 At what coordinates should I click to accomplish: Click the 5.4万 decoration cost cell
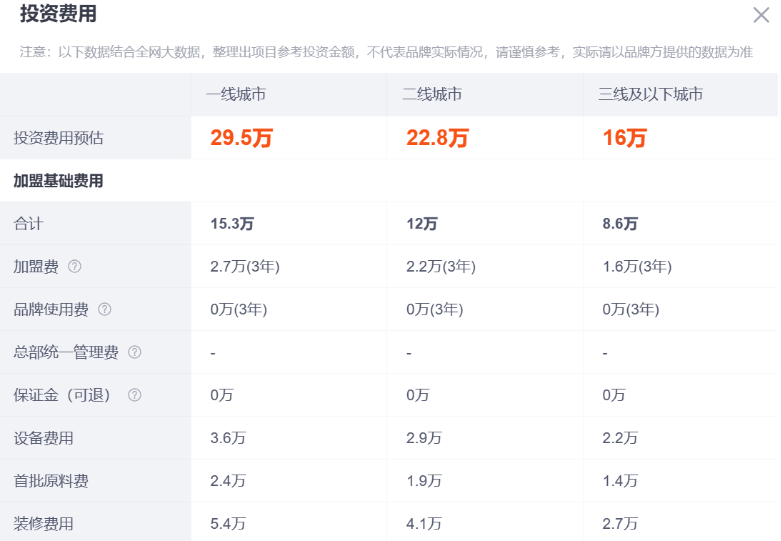point(228,524)
